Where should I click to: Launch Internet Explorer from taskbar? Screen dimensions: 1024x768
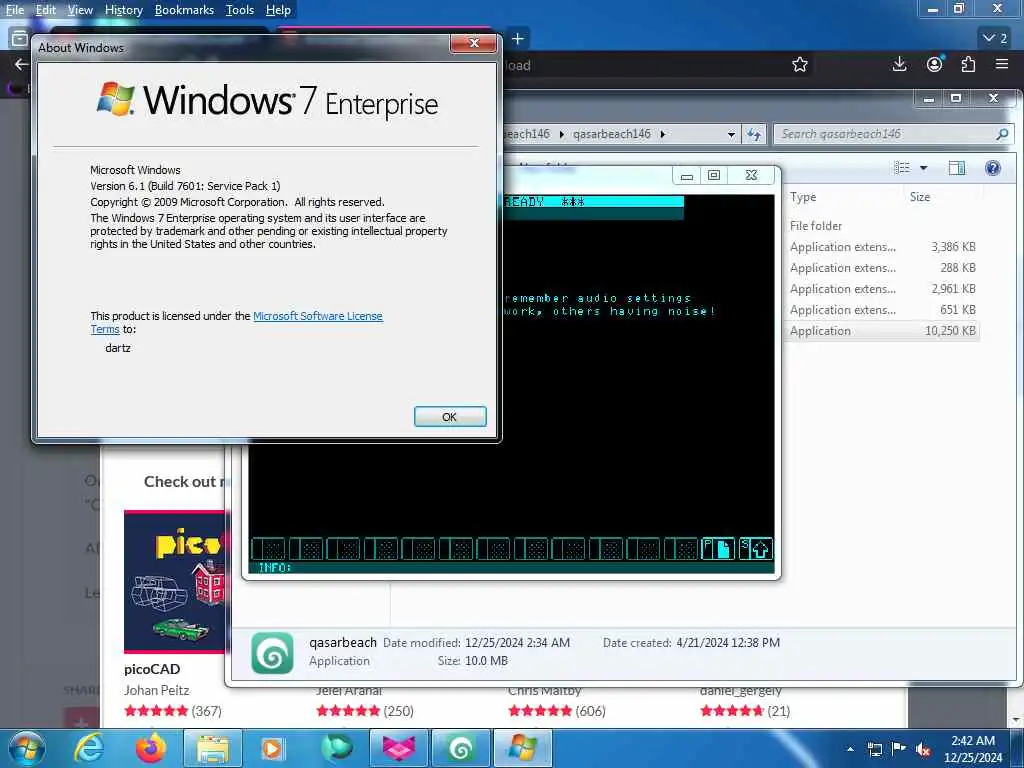[88, 748]
